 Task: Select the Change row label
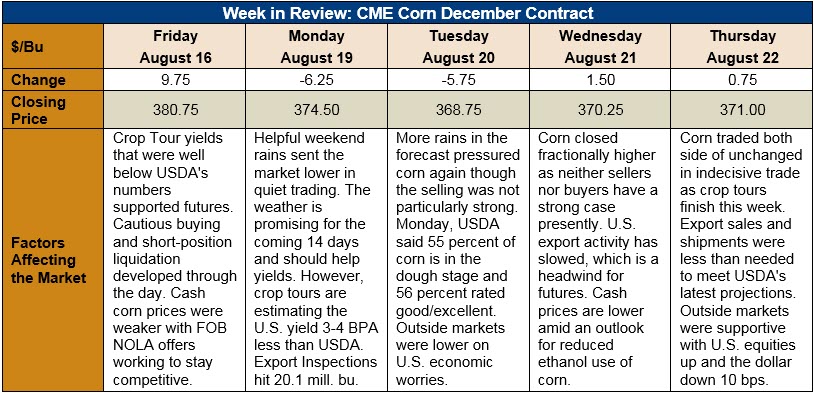52,80
